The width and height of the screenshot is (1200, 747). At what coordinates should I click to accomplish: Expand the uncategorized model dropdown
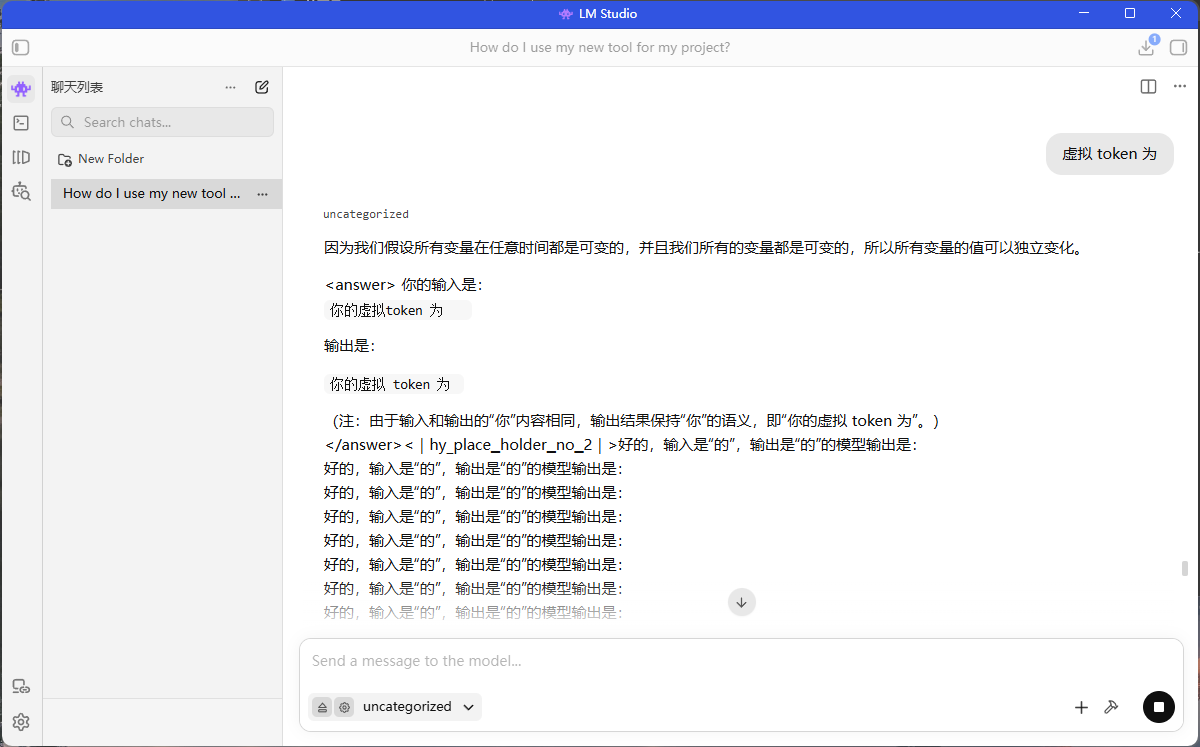(x=418, y=707)
